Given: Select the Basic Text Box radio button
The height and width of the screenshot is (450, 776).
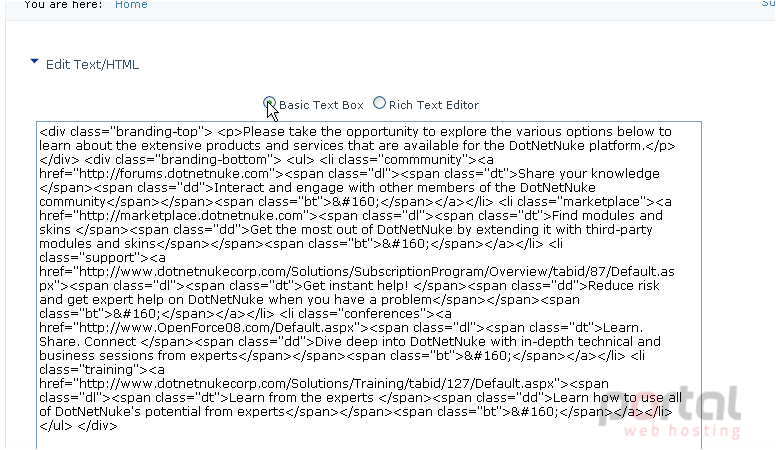Looking at the screenshot, I should point(269,103).
